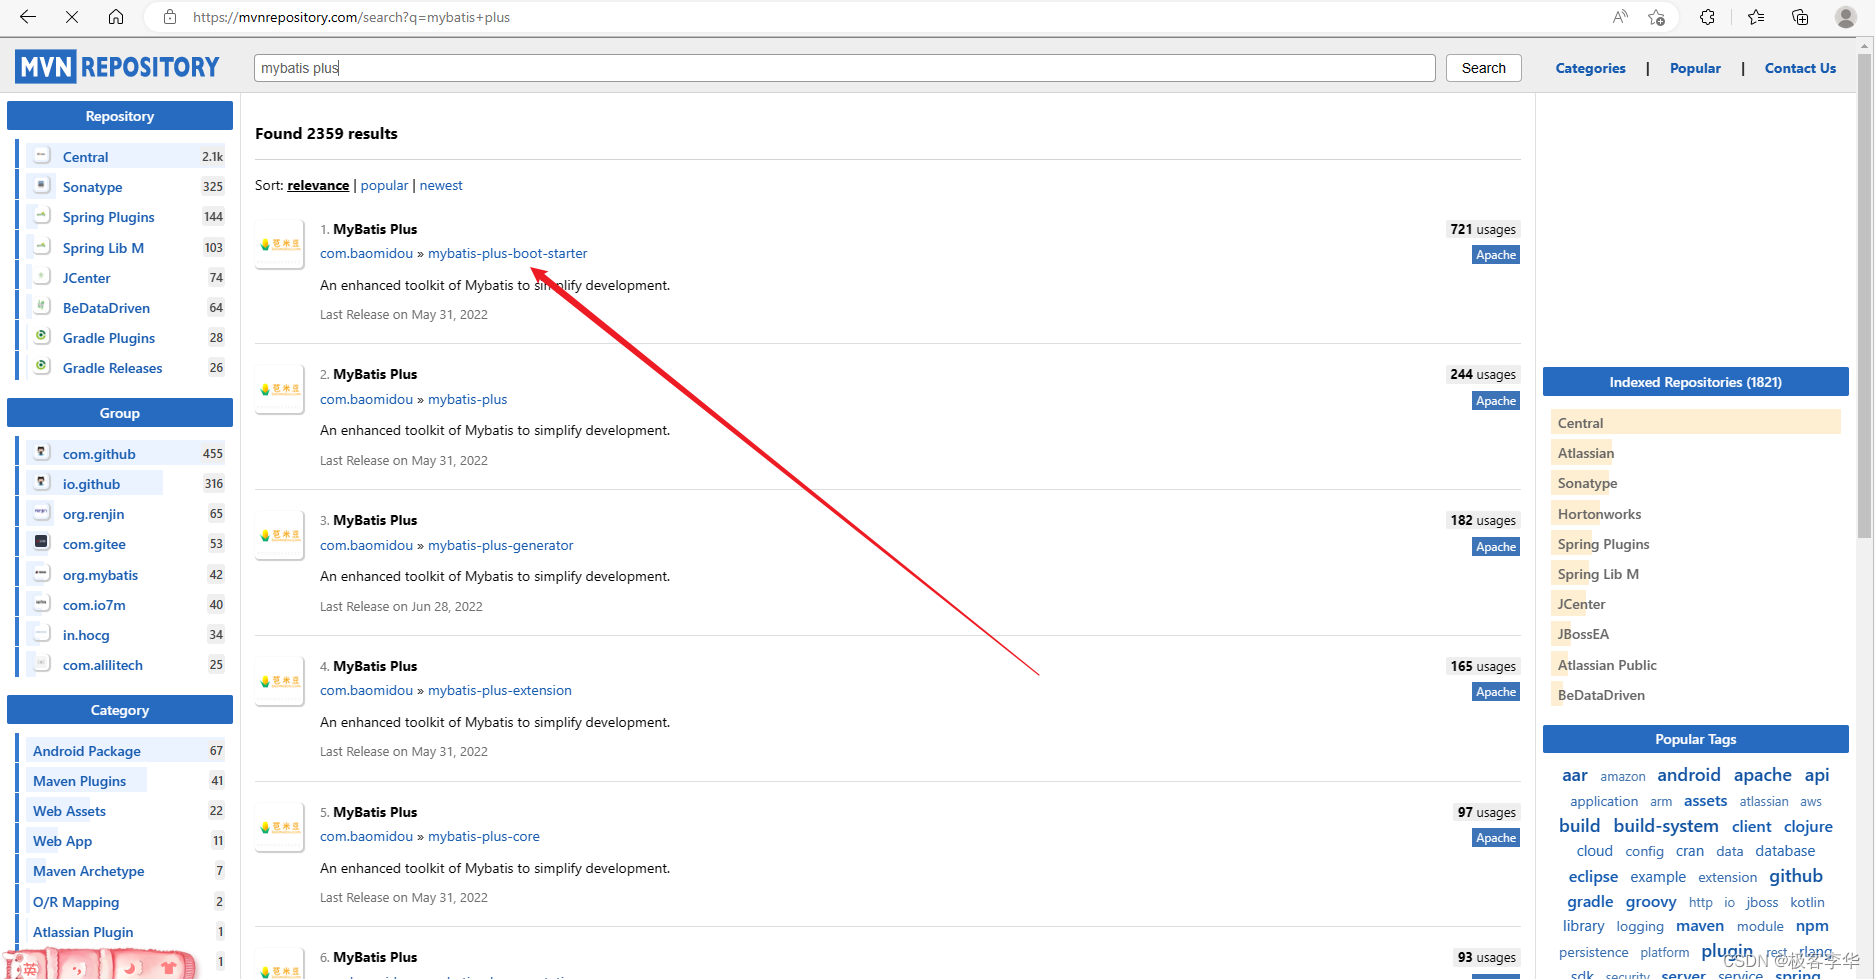Open the browser extensions puzzle icon

pos(1708,17)
